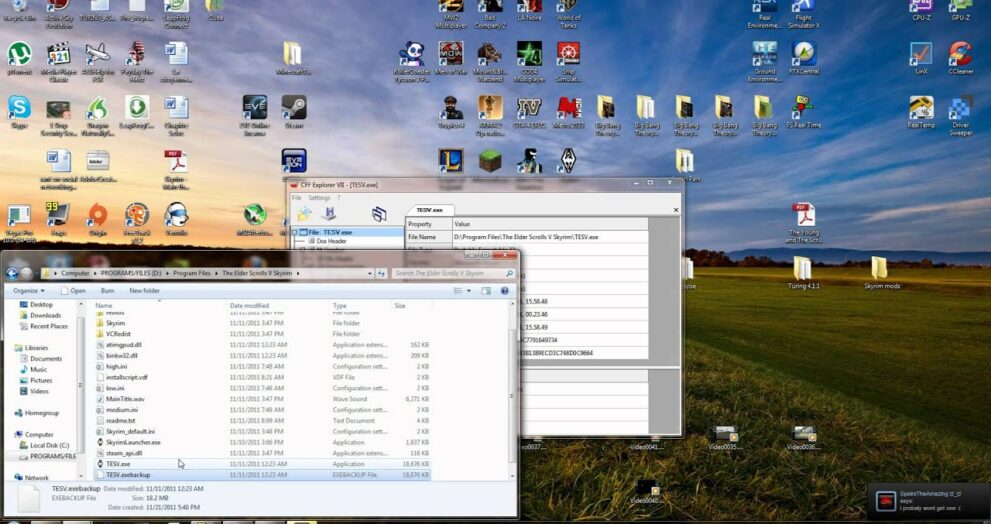Open the Skyrim mods desktop folder
The height and width of the screenshot is (524, 991).
(881, 268)
